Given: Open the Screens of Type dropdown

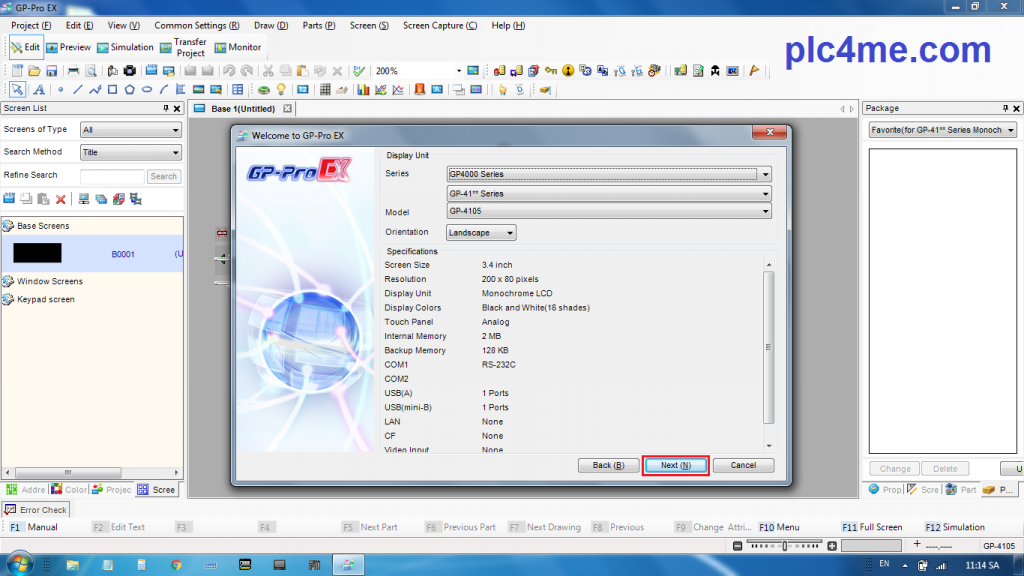Looking at the screenshot, I should pyautogui.click(x=131, y=130).
